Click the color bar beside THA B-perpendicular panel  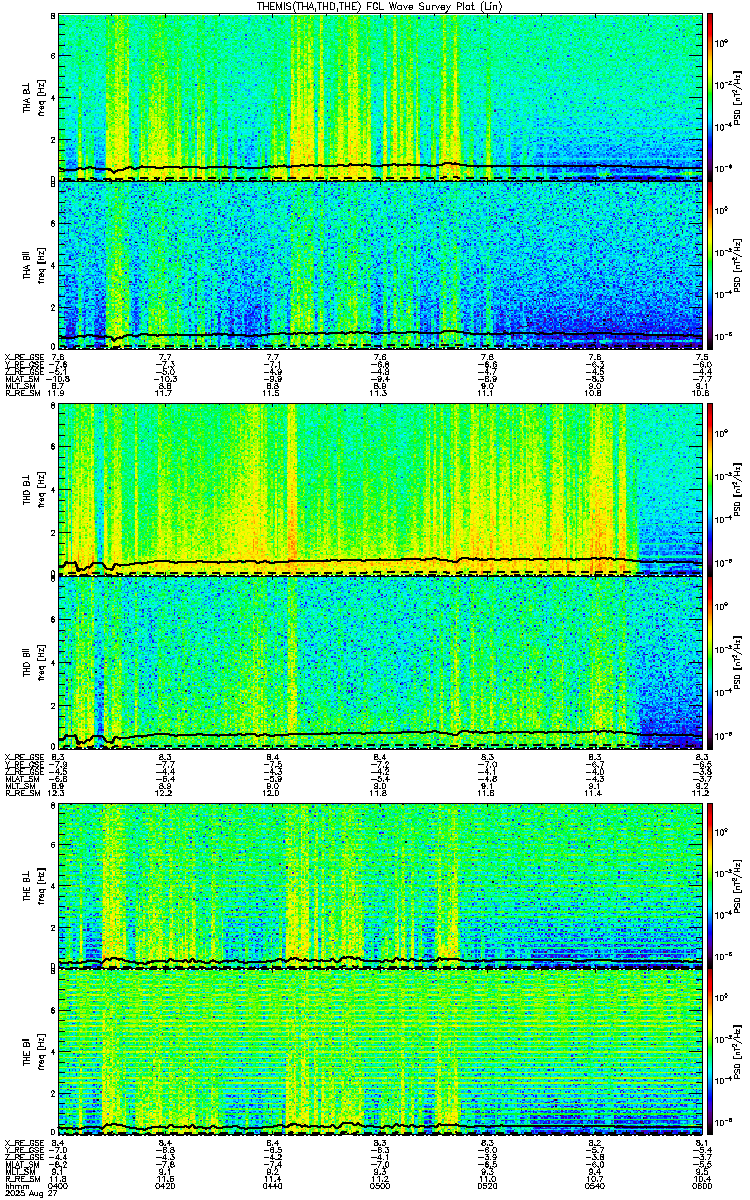coord(710,97)
